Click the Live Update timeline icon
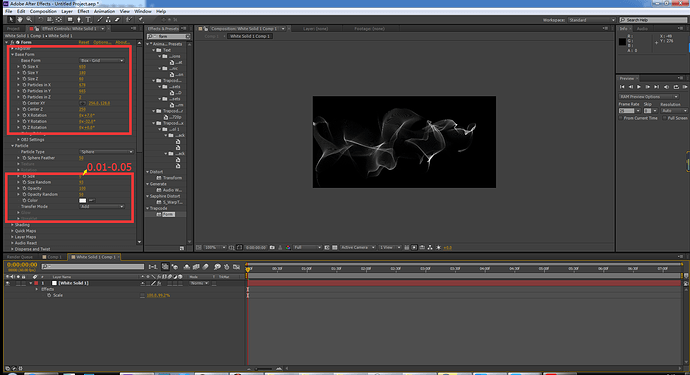Image resolution: width=690 pixels, height=375 pixels. pyautogui.click(x=165, y=267)
